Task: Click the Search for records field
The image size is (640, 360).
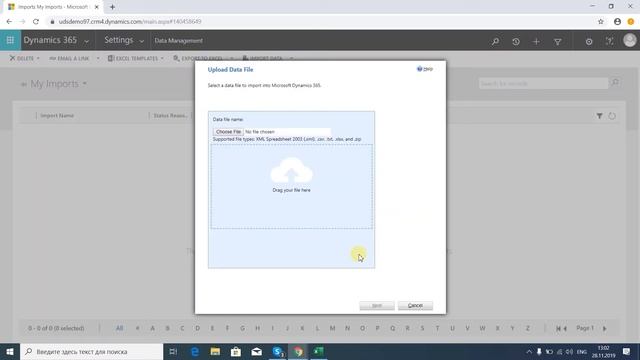Action: coord(544,84)
